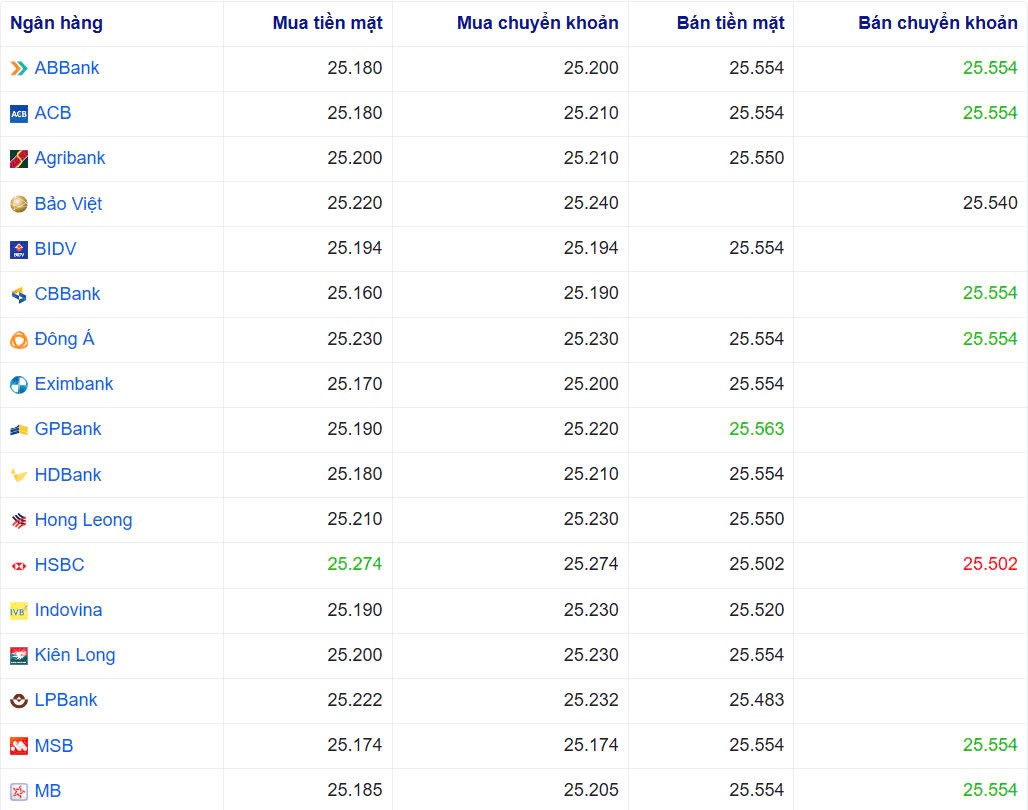Sort by Bán chuyển khoản column header

click(937, 23)
